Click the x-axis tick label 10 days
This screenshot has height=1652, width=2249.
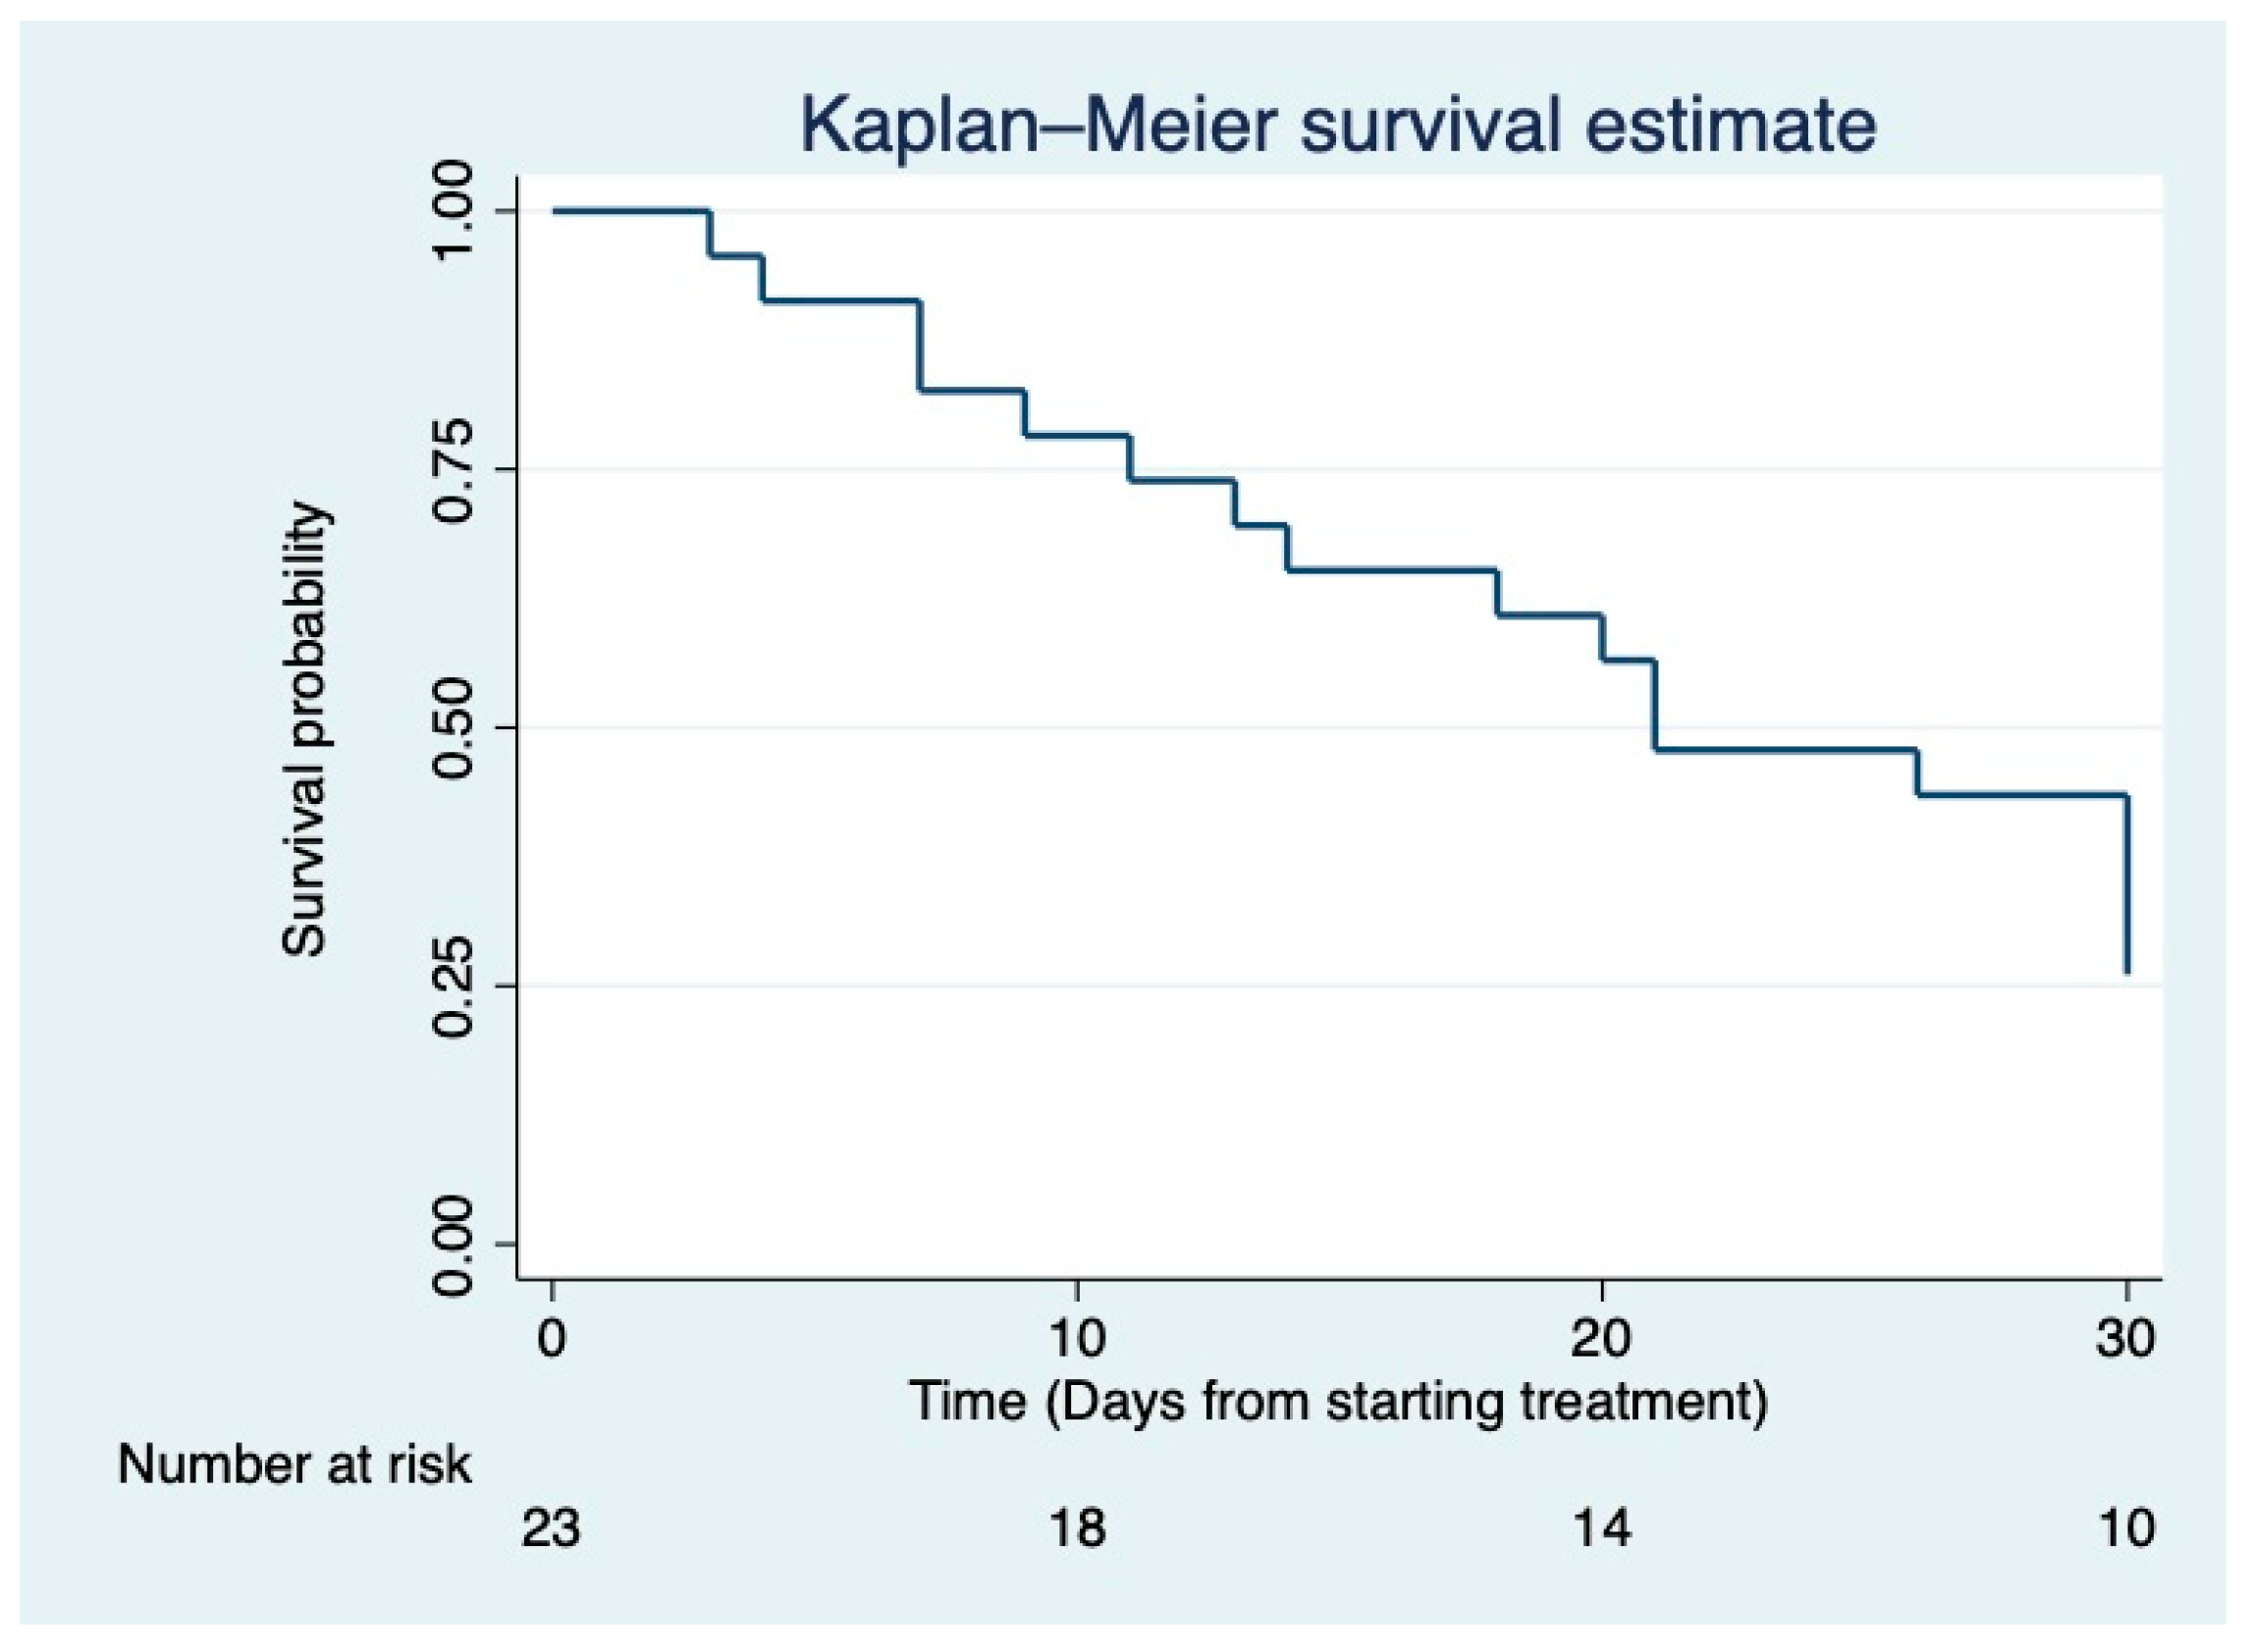[x=1077, y=1337]
